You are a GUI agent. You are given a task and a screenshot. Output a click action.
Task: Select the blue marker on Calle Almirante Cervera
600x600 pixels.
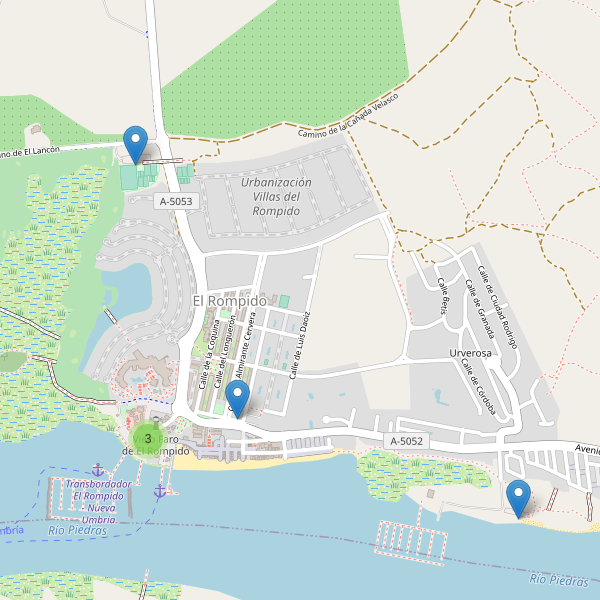(237, 399)
